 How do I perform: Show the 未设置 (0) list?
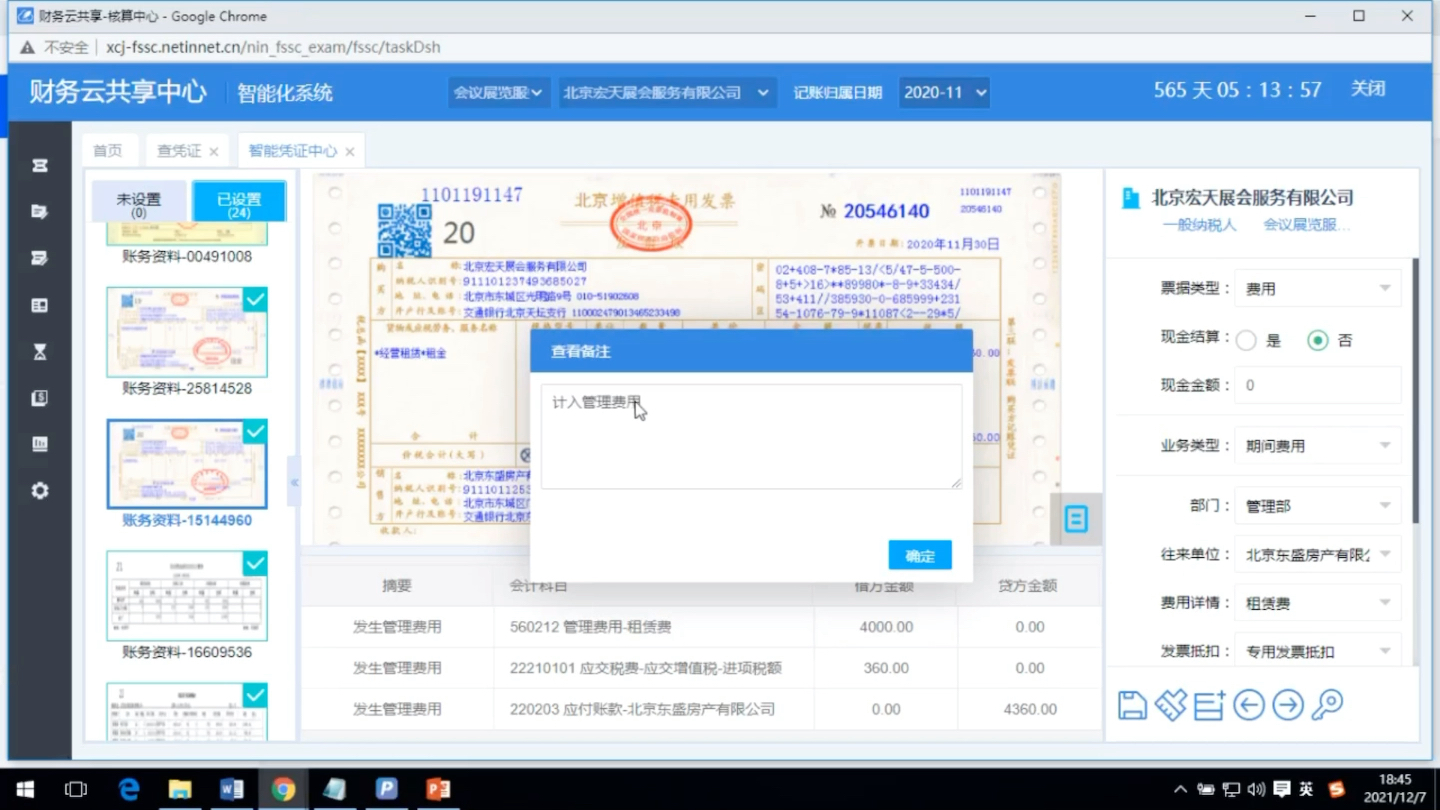point(139,202)
